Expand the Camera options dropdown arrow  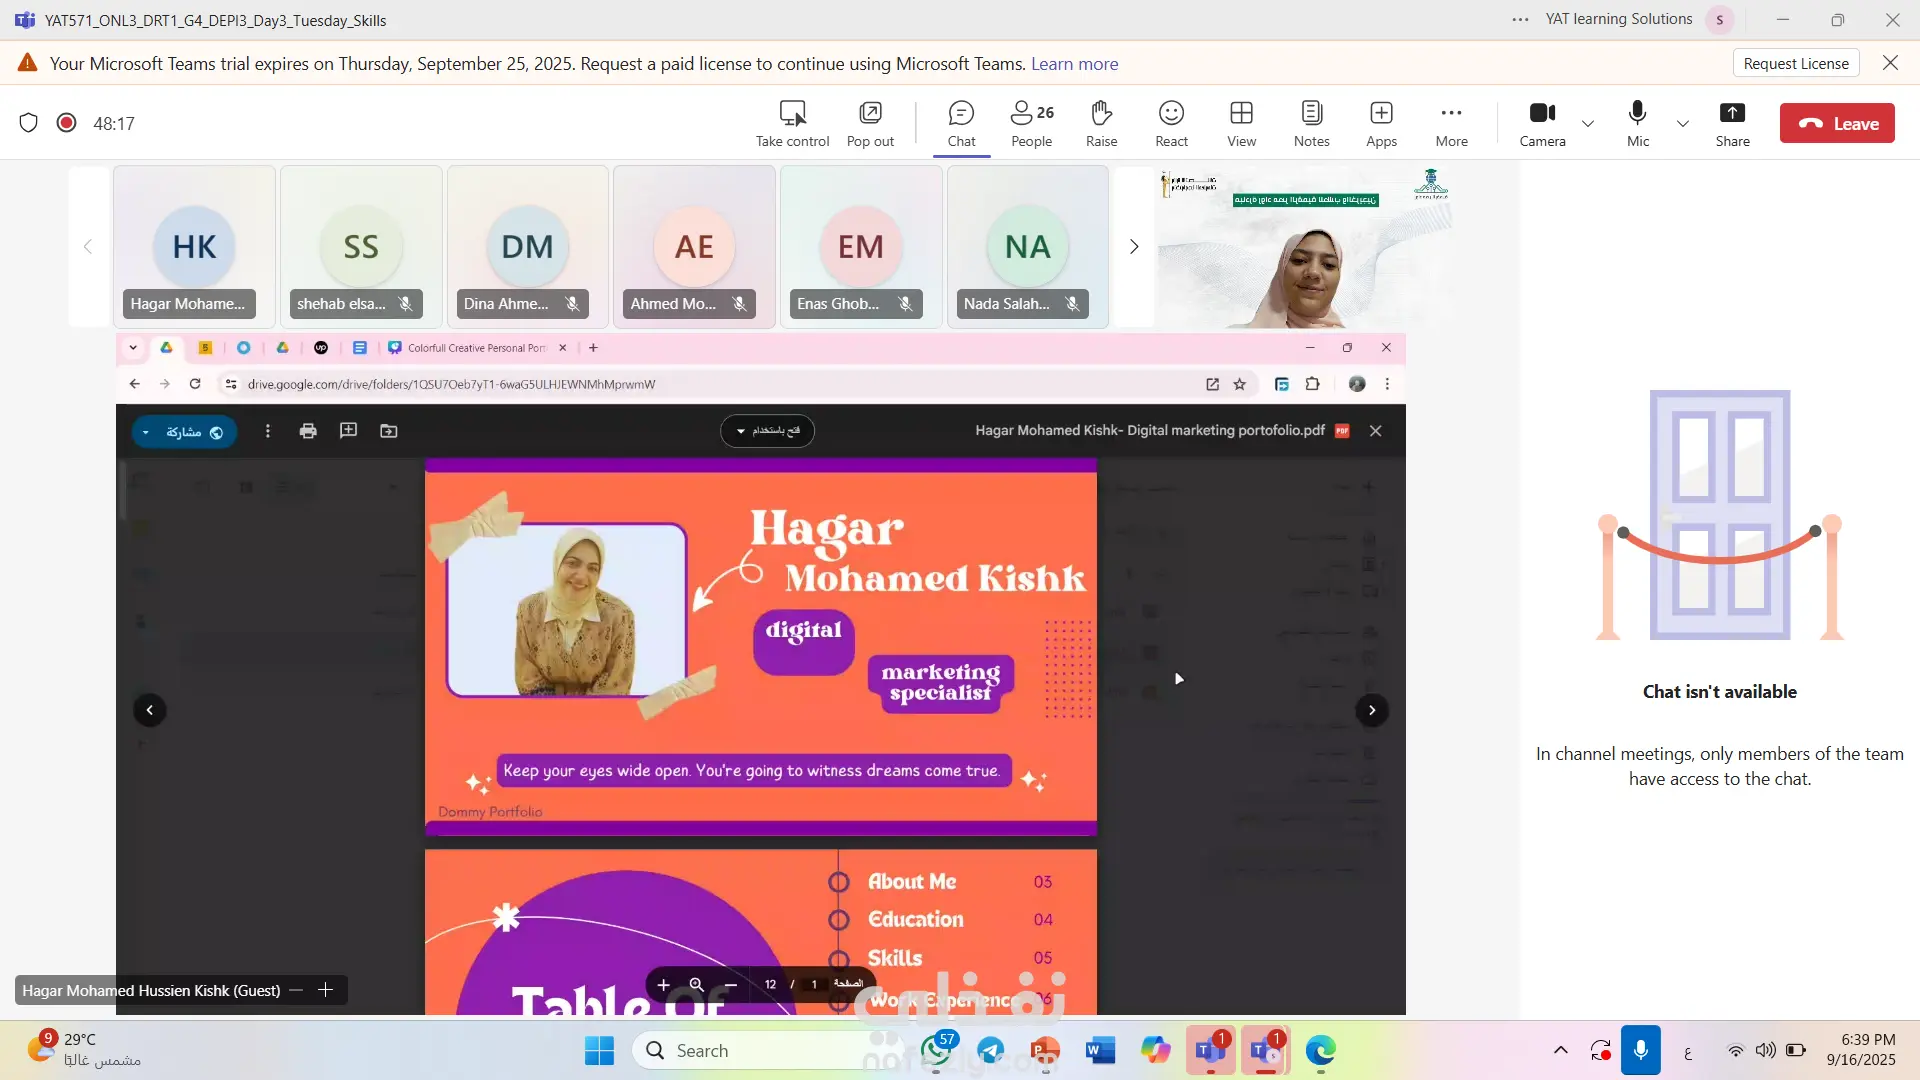[x=1588, y=124]
